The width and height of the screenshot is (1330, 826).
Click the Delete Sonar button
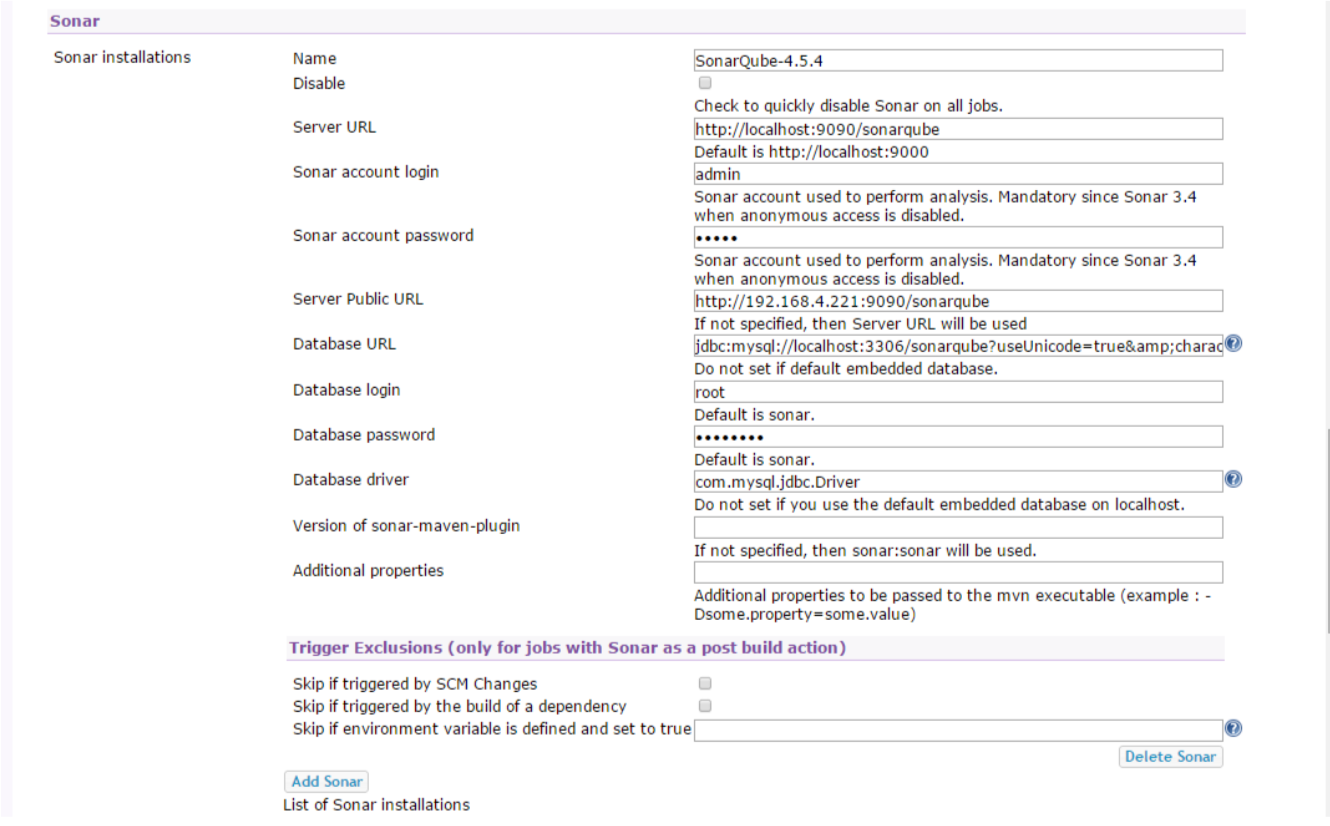[1170, 757]
